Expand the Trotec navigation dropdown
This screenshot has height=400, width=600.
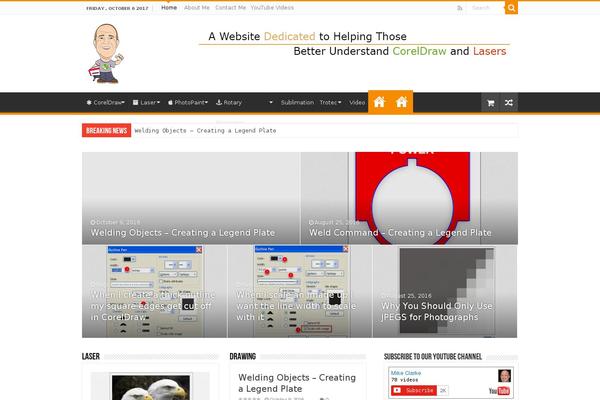tap(330, 103)
